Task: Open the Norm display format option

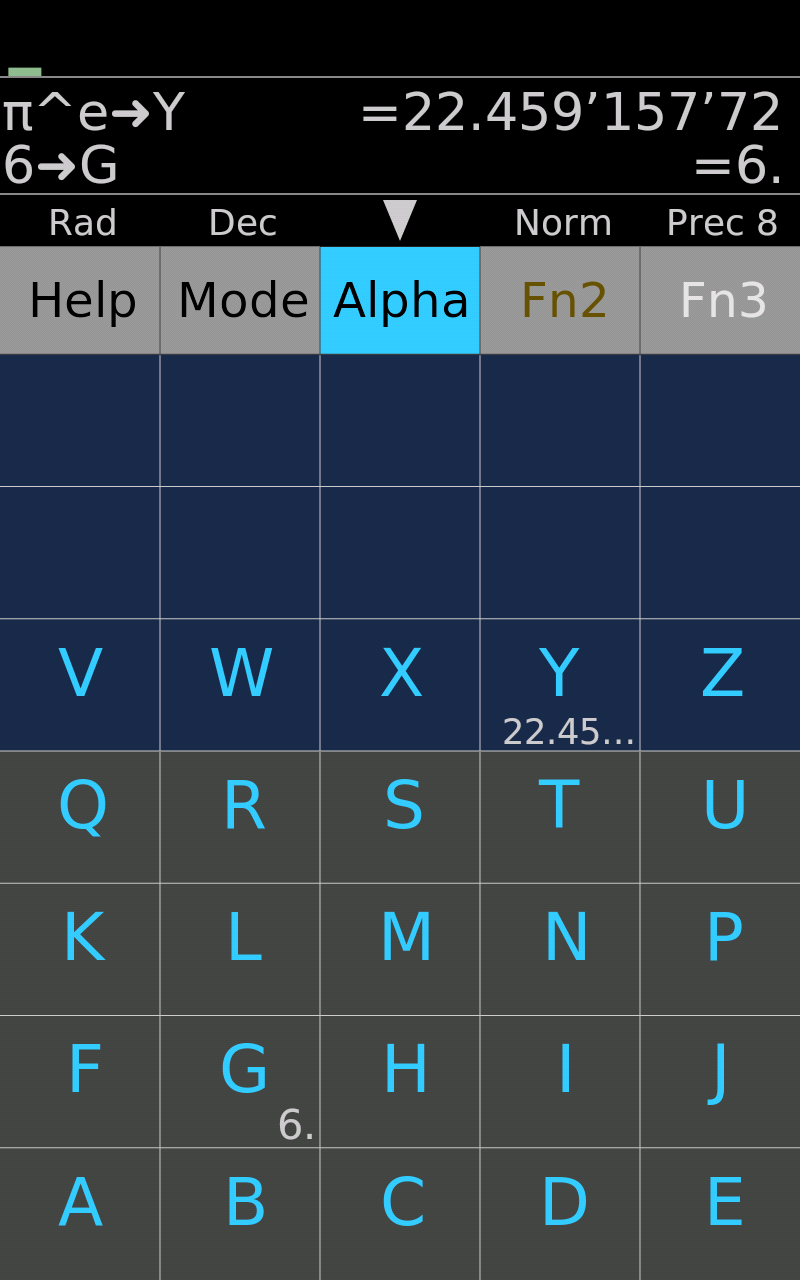Action: click(562, 223)
